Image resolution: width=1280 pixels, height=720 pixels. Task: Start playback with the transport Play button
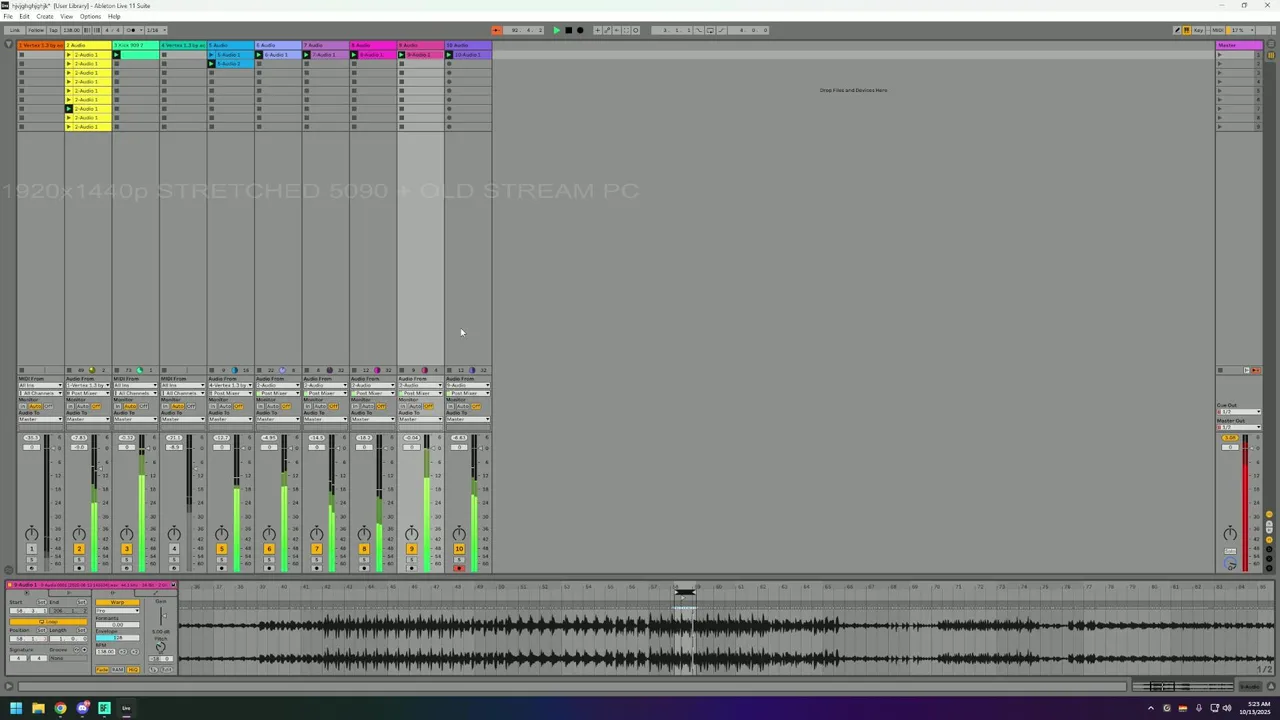pyautogui.click(x=557, y=30)
